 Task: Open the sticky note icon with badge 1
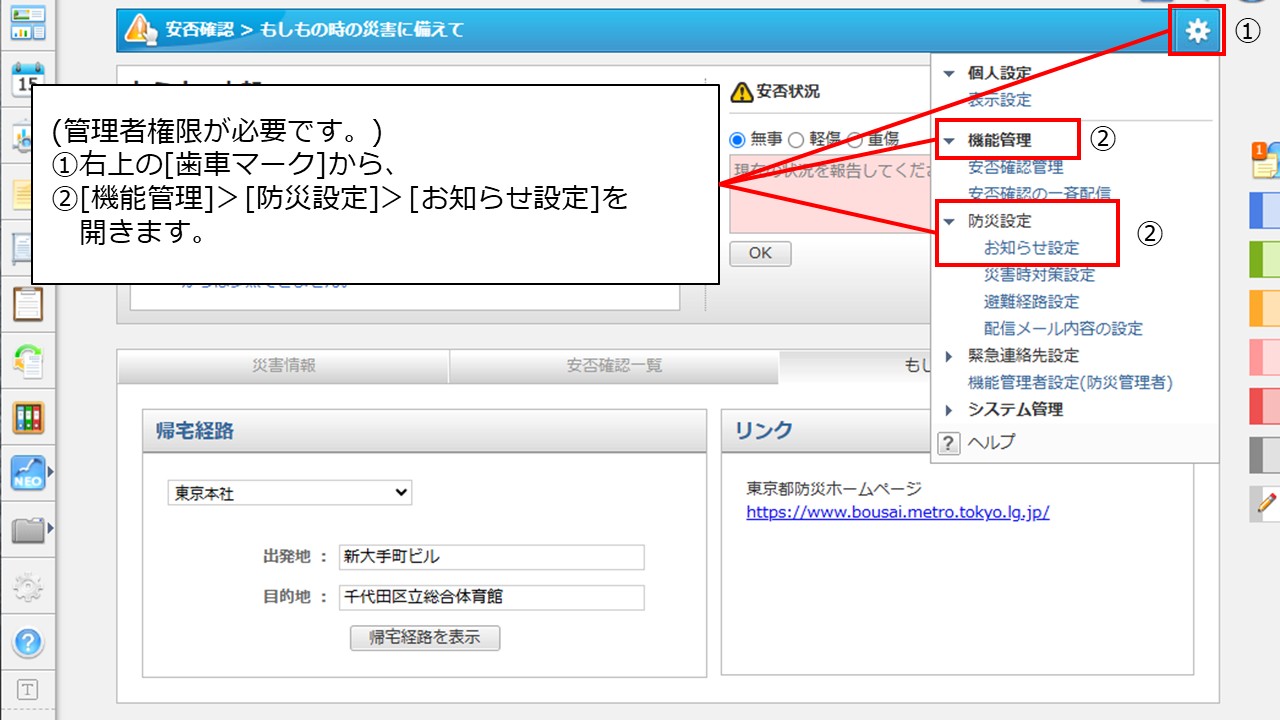[x=1265, y=160]
